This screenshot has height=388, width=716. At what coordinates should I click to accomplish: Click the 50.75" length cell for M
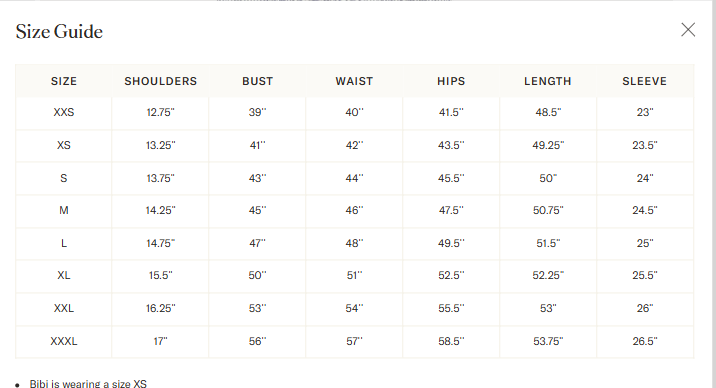pyautogui.click(x=548, y=210)
